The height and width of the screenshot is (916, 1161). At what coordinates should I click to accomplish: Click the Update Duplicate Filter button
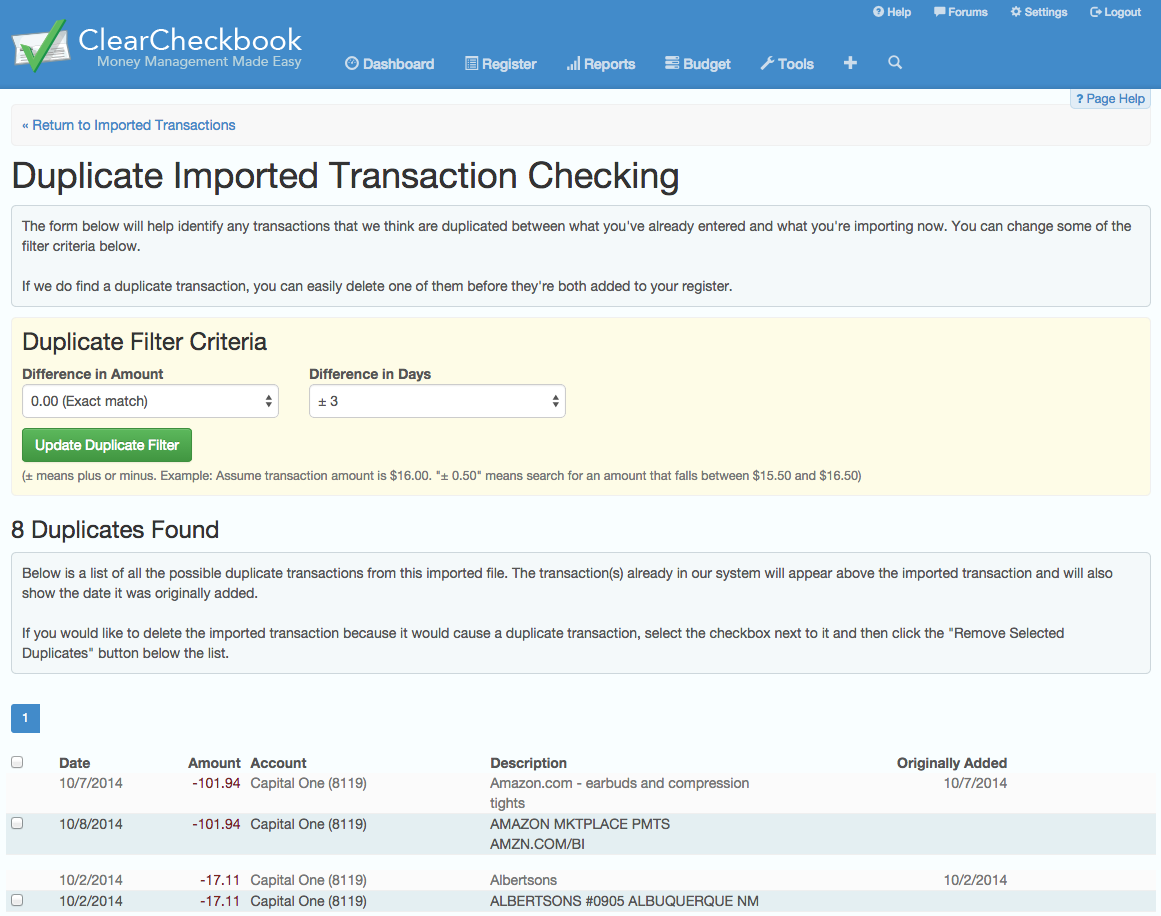coord(107,445)
